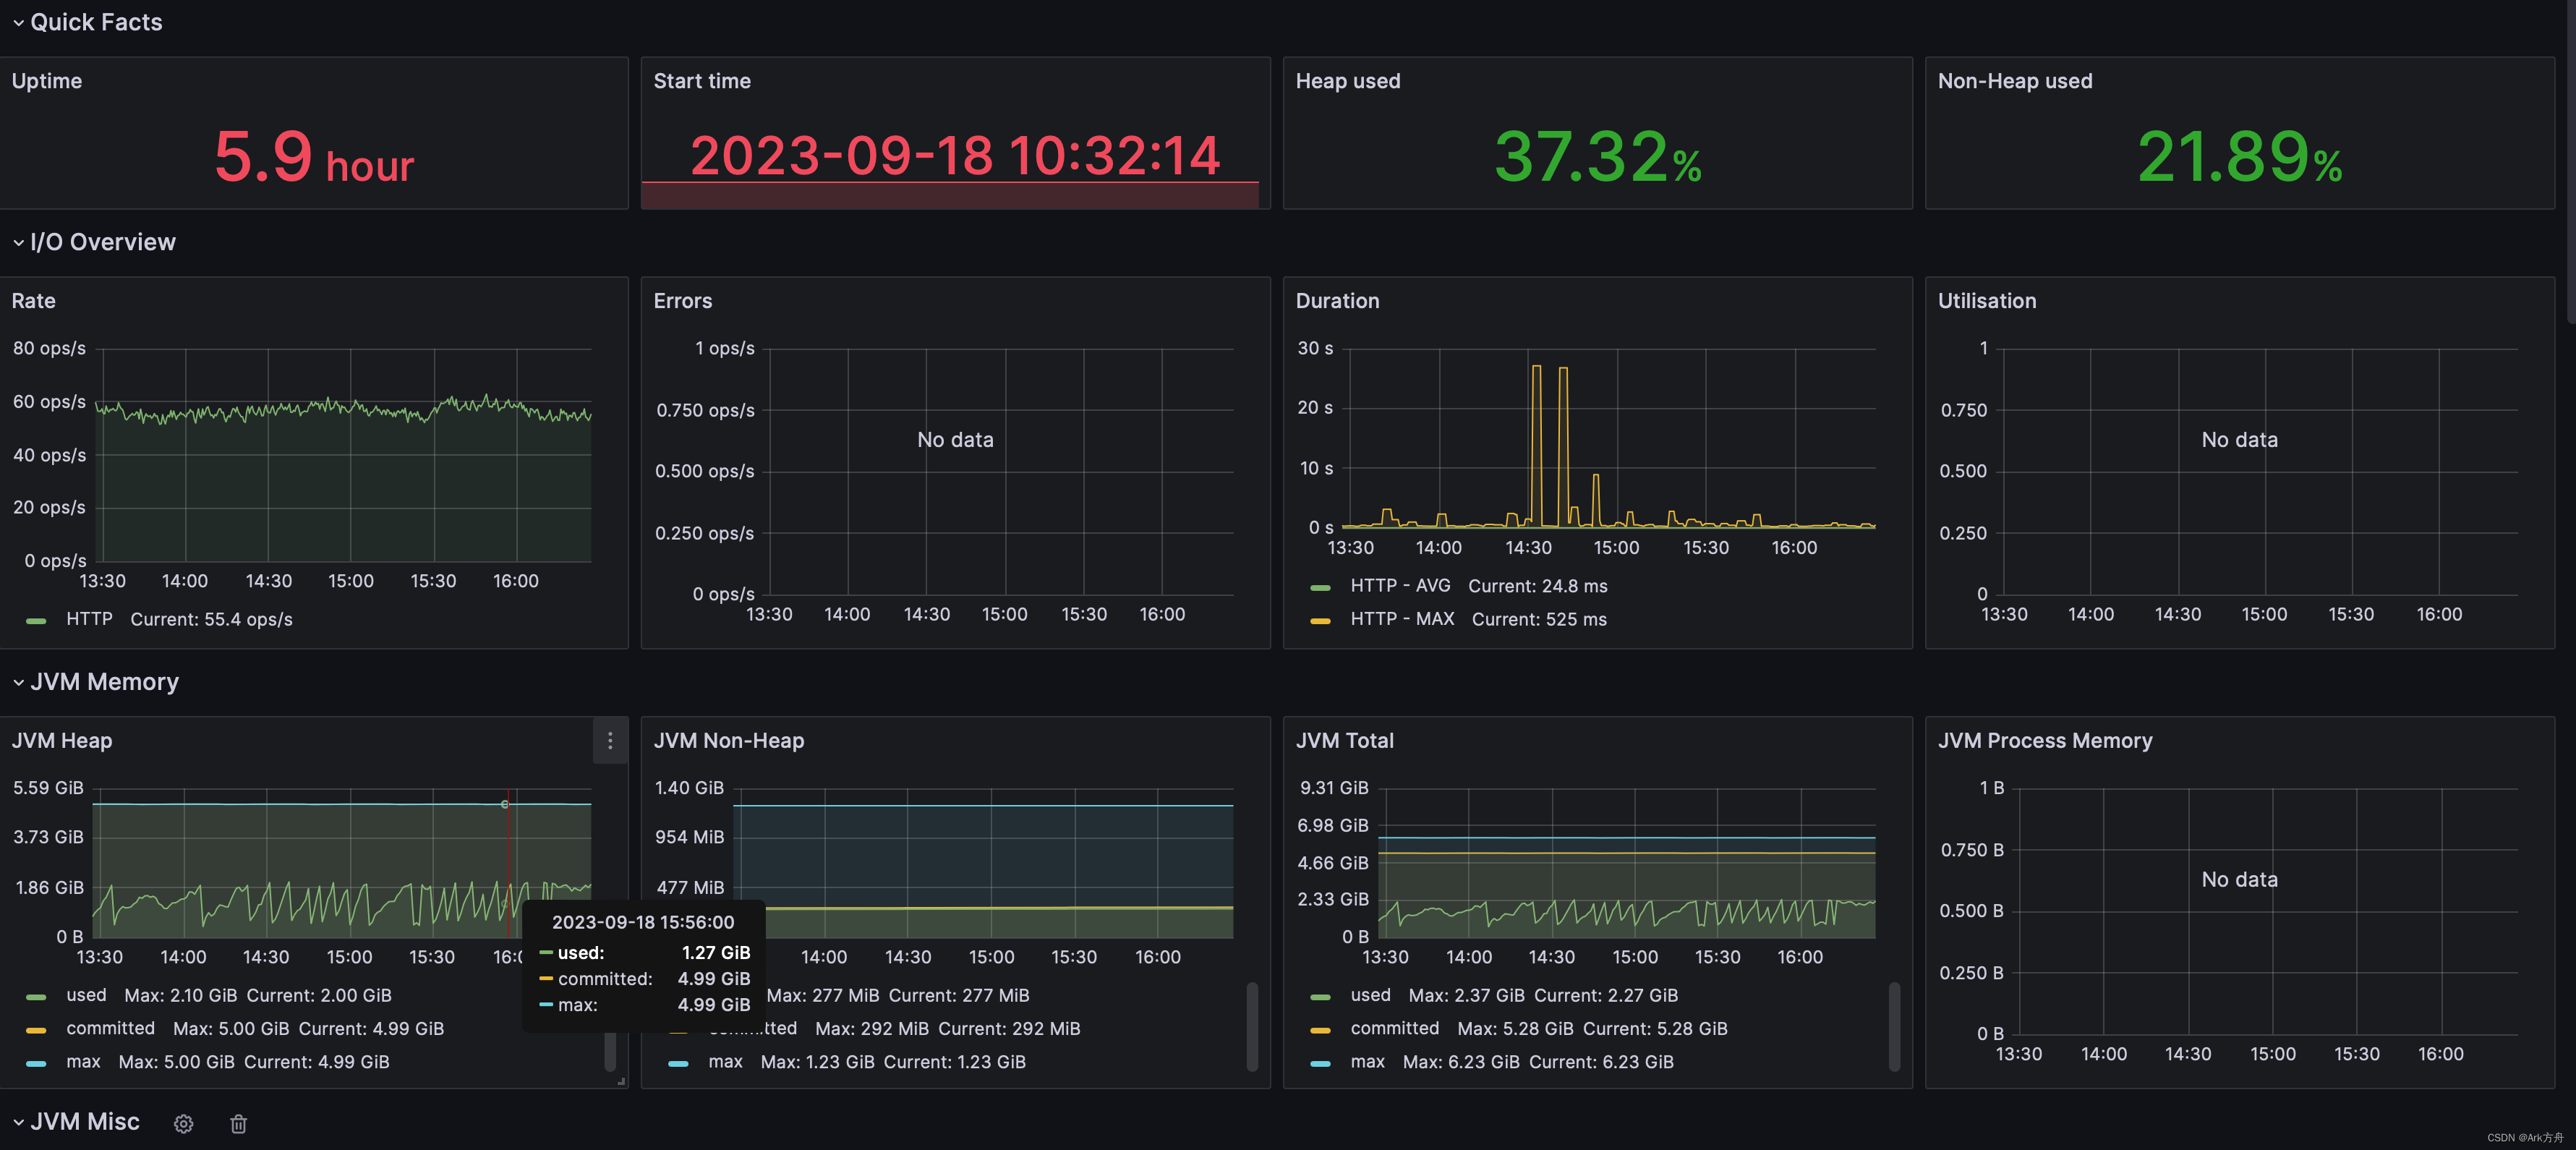Click 'No data' in the Utilisation panel
The image size is (2576, 1150).
click(x=2240, y=440)
